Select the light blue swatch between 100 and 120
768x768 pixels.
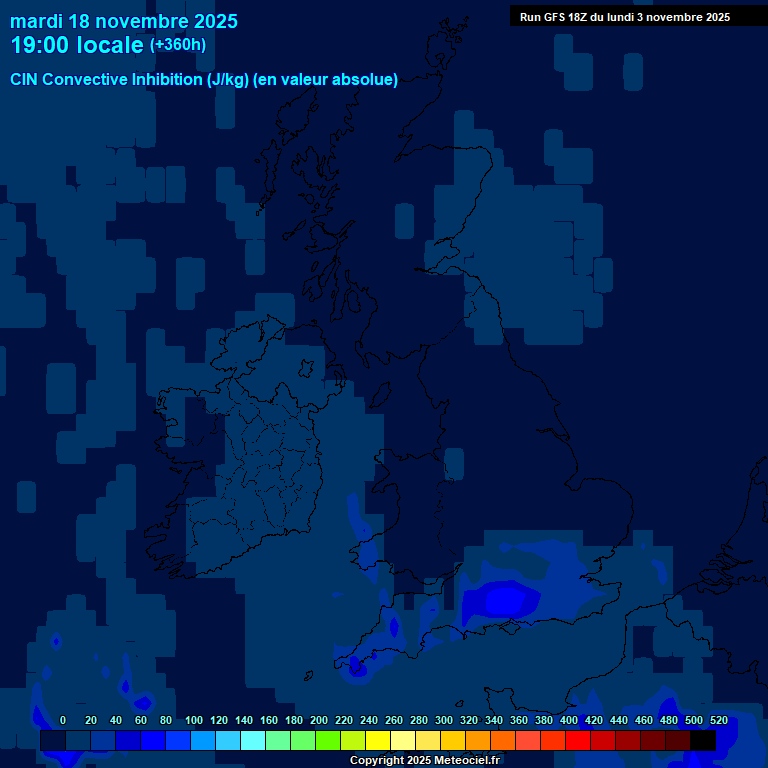[x=203, y=740]
